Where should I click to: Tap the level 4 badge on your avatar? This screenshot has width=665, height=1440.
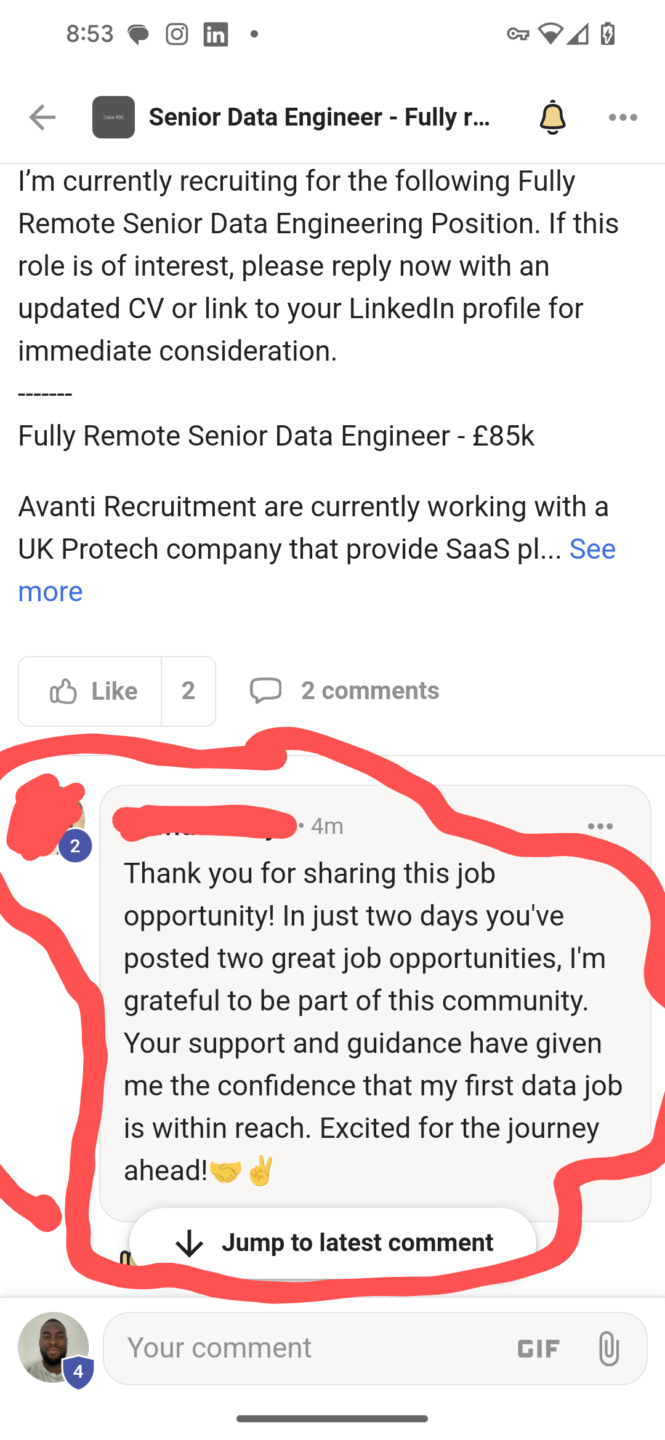(x=75, y=1372)
